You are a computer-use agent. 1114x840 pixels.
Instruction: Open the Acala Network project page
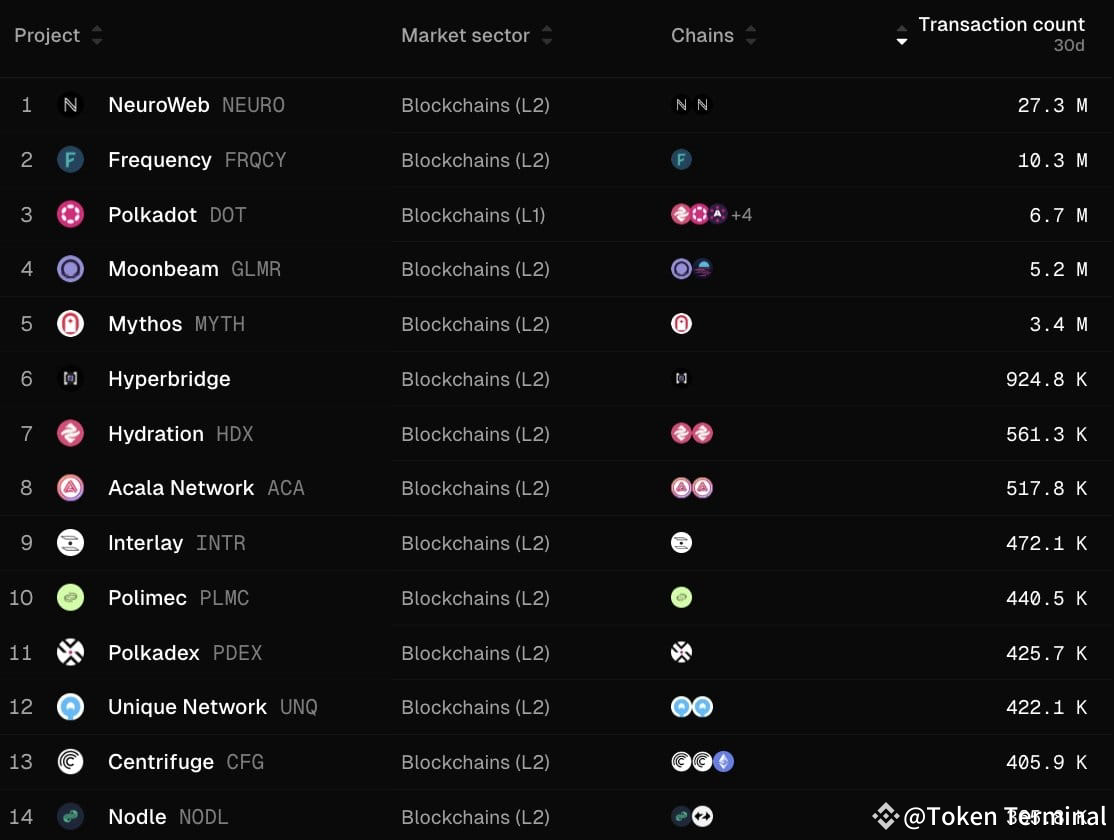(180, 488)
